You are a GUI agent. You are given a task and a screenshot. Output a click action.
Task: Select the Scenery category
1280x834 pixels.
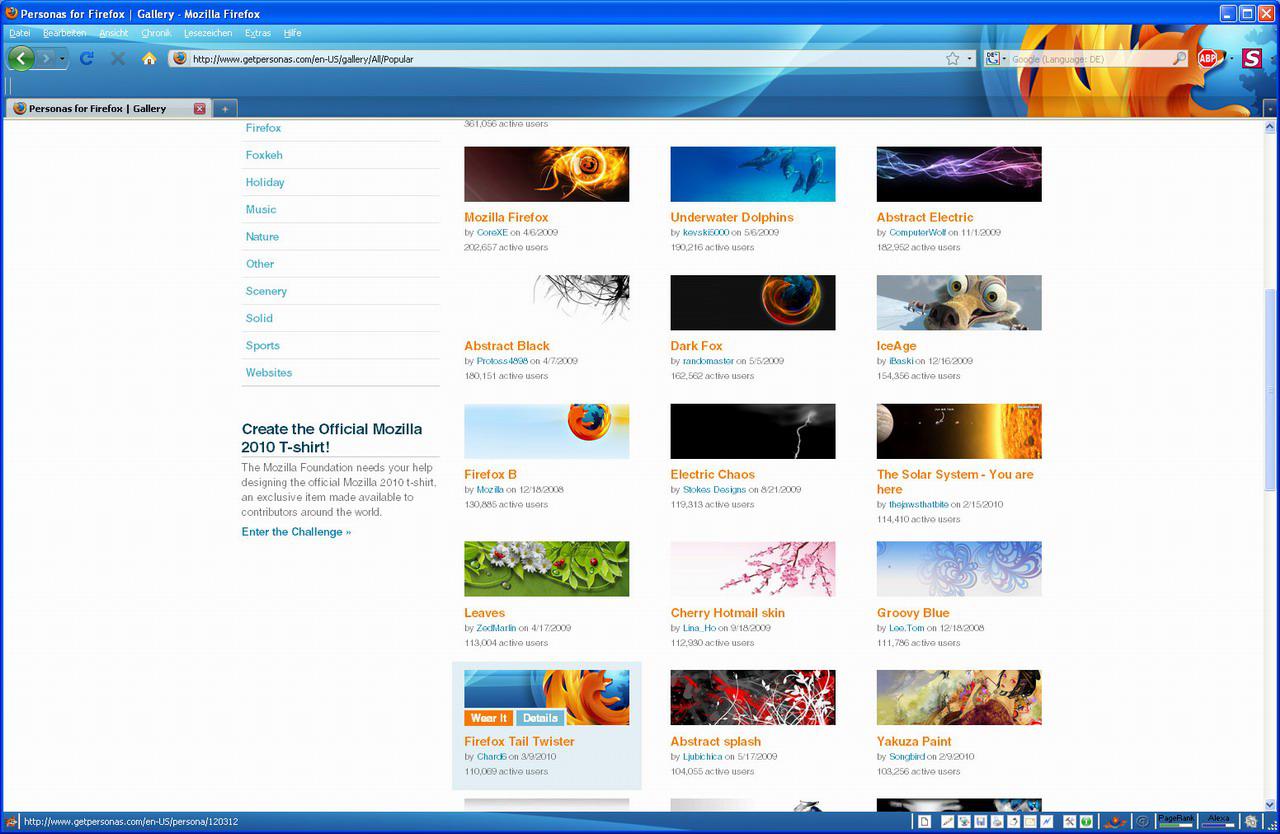tap(266, 291)
